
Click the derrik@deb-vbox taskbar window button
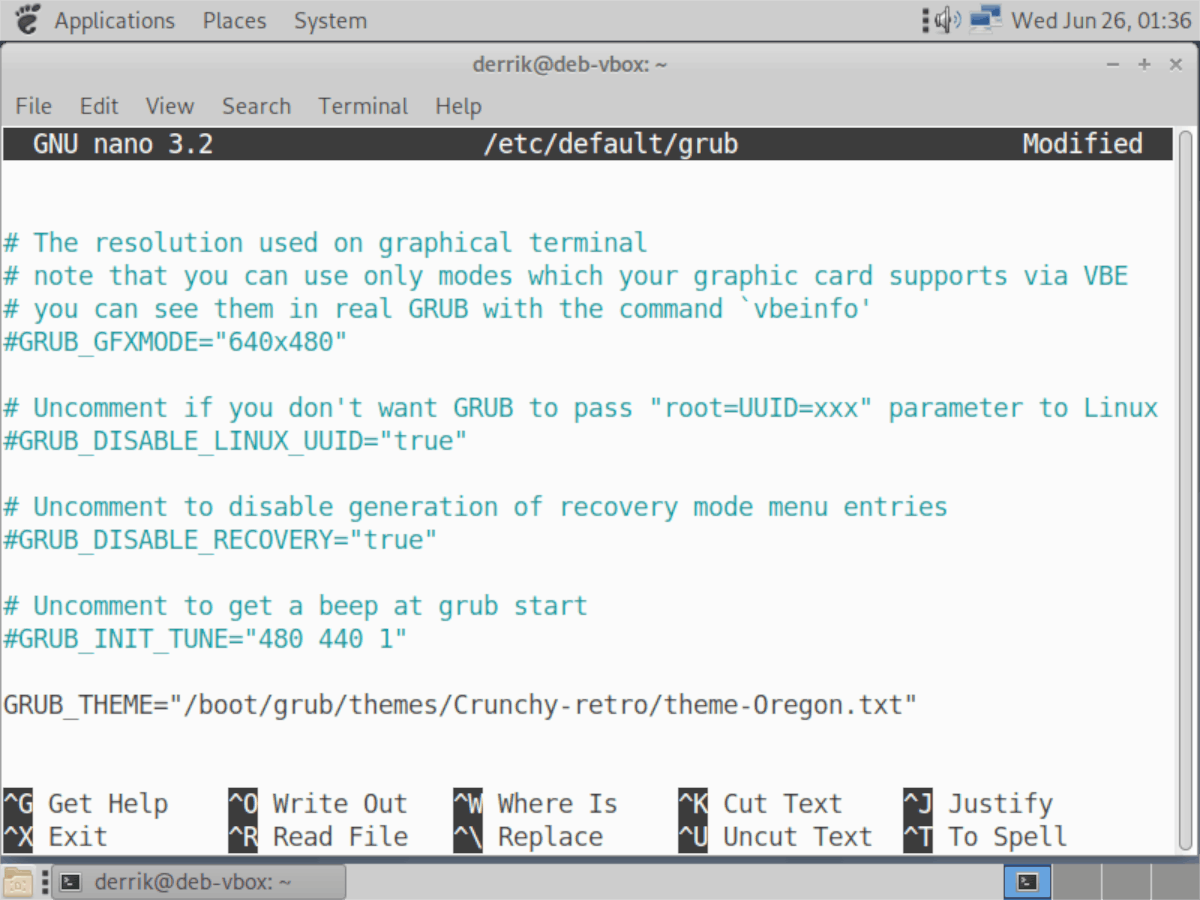click(x=197, y=881)
